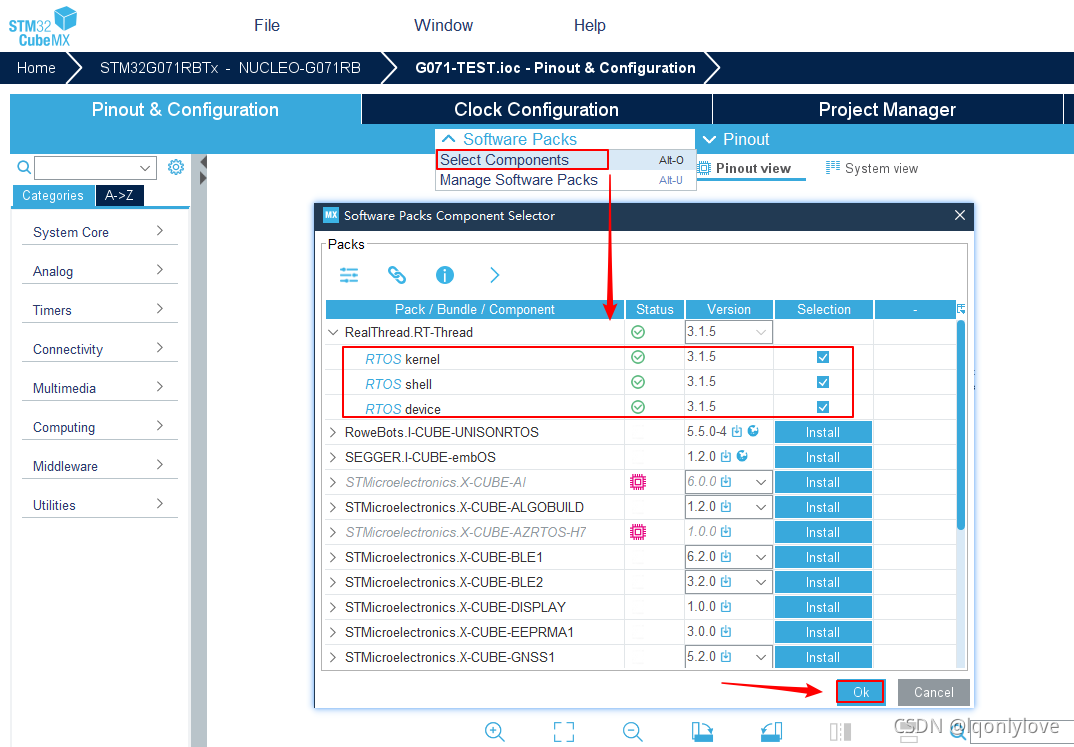Viewport: 1074px width, 747px height.
Task: Switch to Clock Configuration tab
Action: [536, 110]
